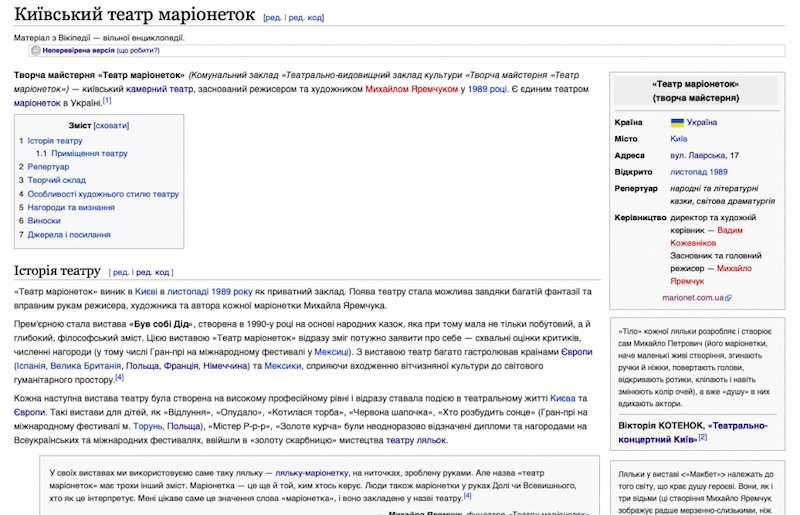Visit marionet.com.ua website link
The width and height of the screenshot is (800, 515).
tap(693, 298)
